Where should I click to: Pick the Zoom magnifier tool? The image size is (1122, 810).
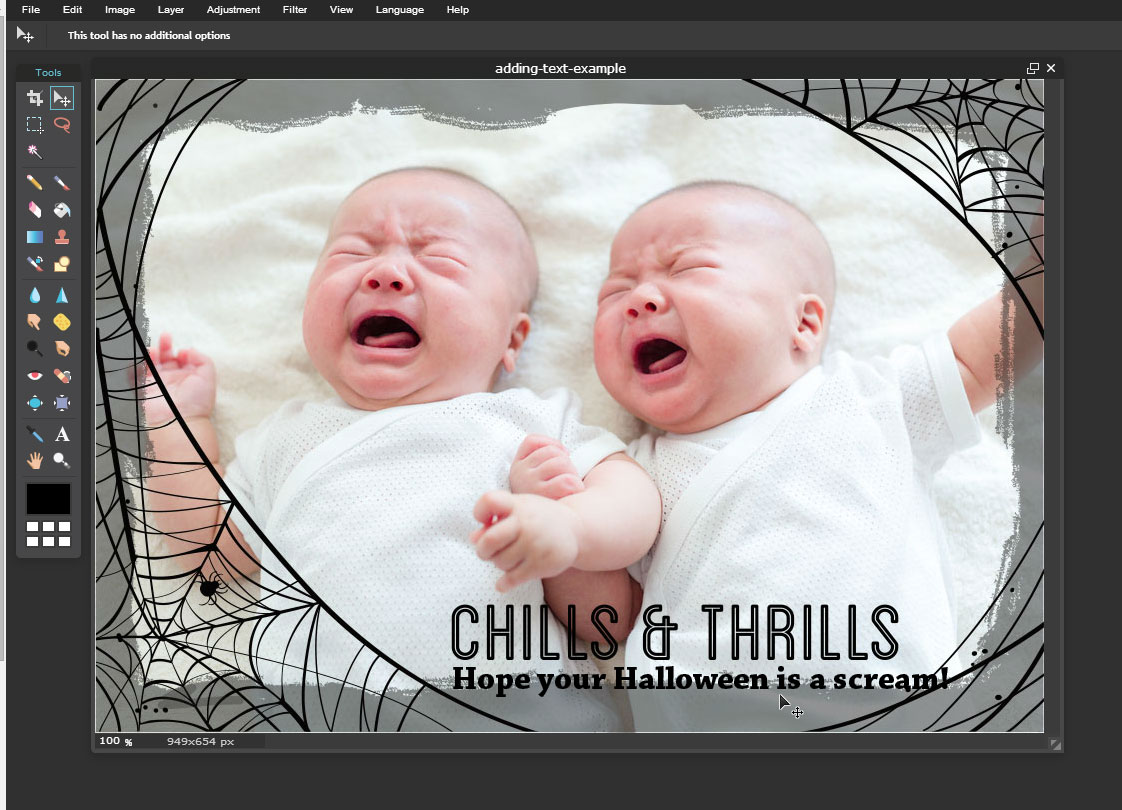[62, 461]
